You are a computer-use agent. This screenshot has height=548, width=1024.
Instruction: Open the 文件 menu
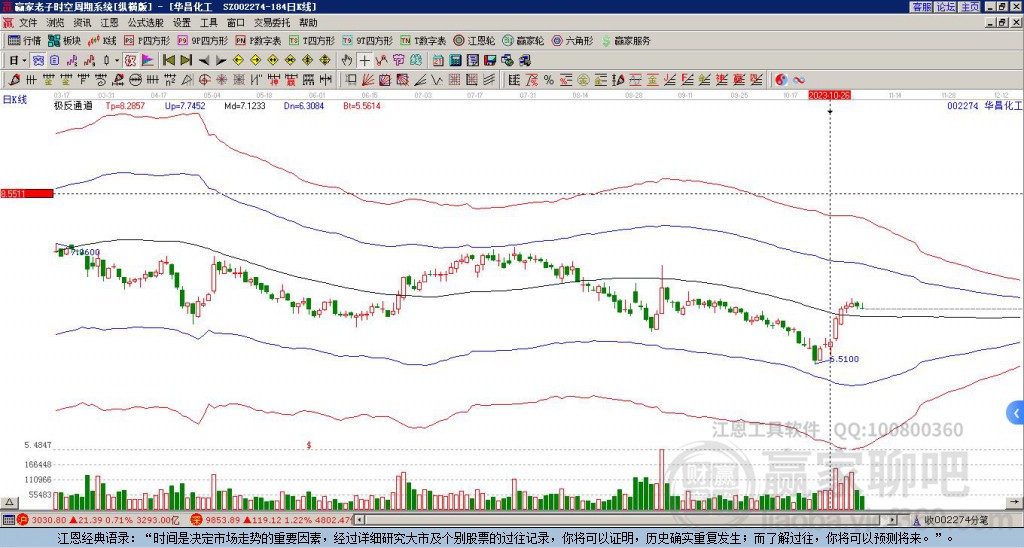(x=28, y=23)
